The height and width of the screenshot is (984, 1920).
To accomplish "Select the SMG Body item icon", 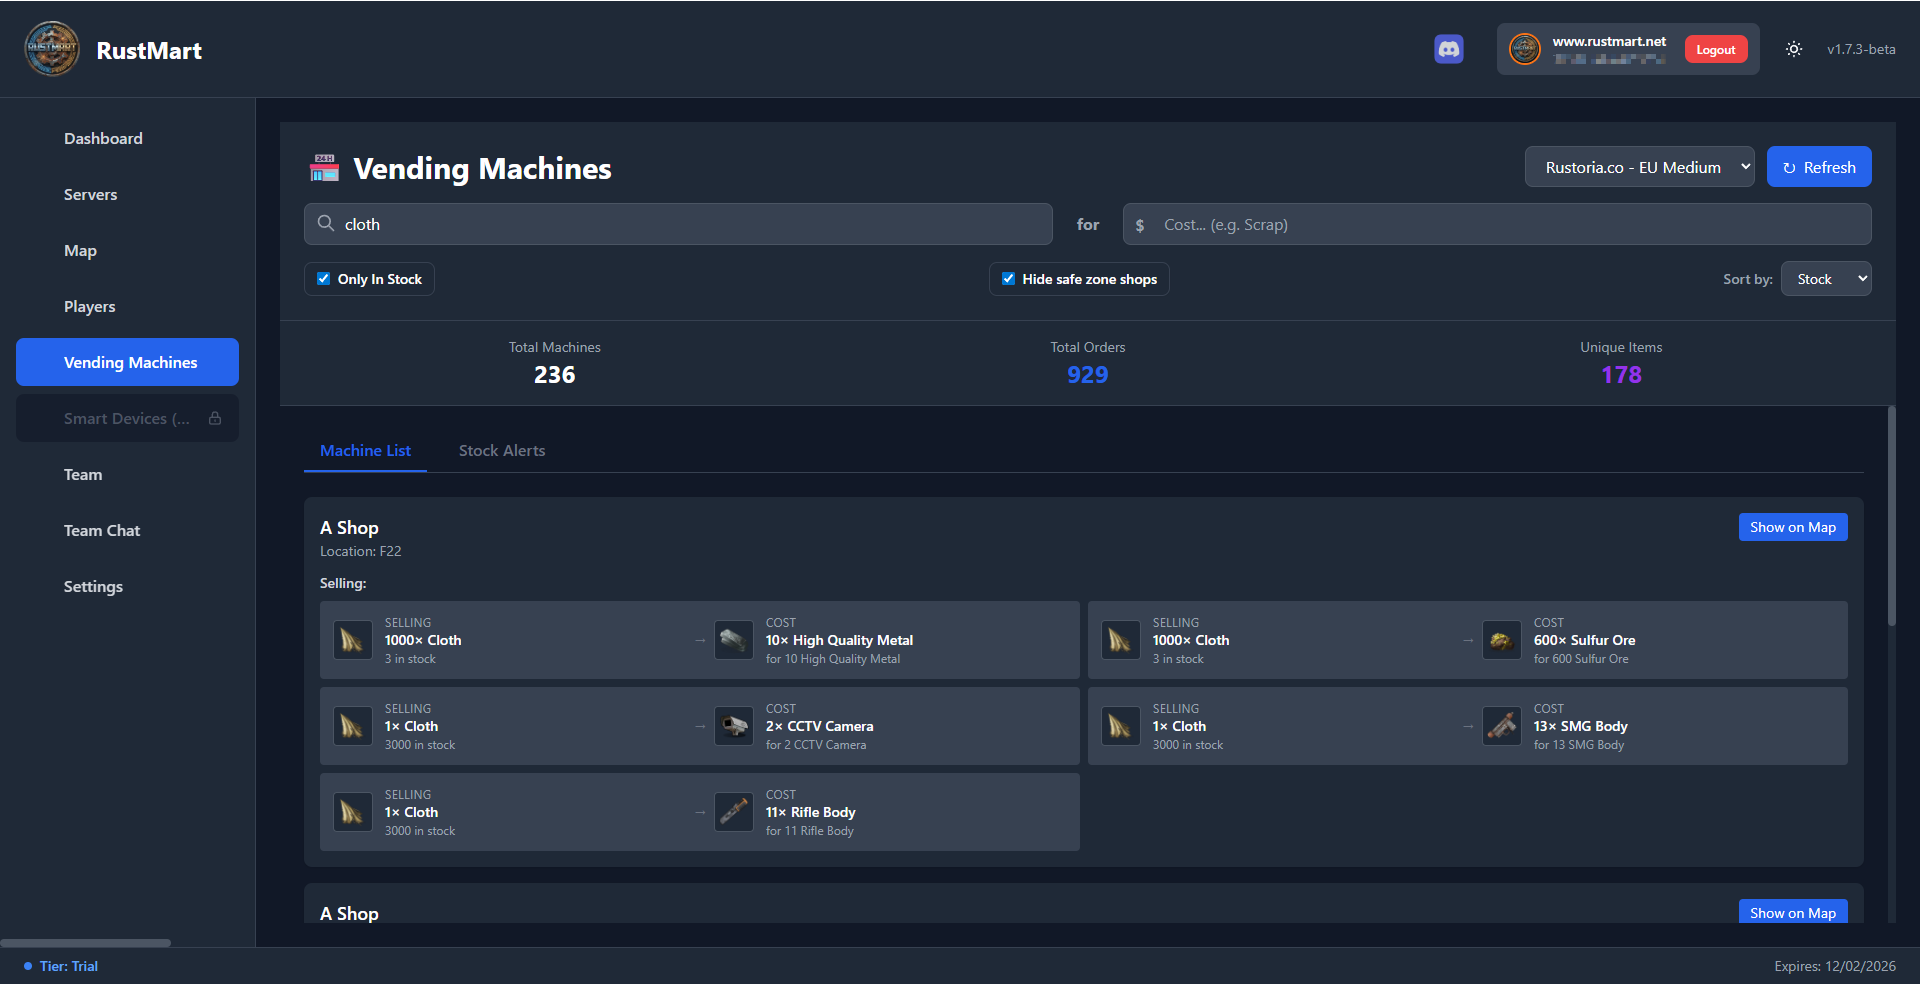I will (x=1501, y=726).
